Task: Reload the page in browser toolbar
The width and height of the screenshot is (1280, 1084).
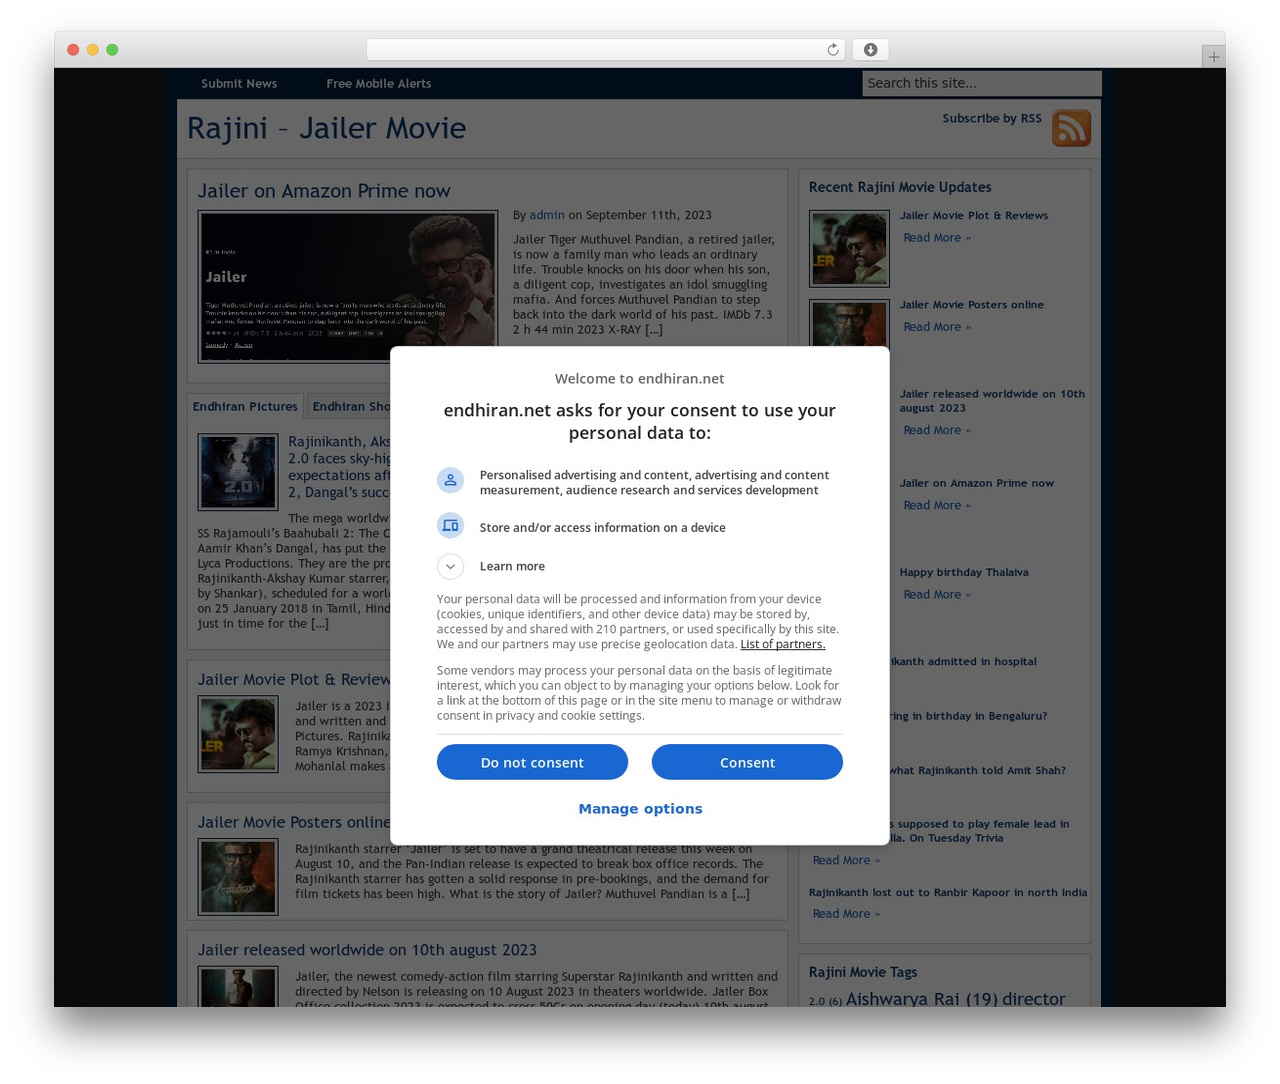Action: pyautogui.click(x=833, y=50)
